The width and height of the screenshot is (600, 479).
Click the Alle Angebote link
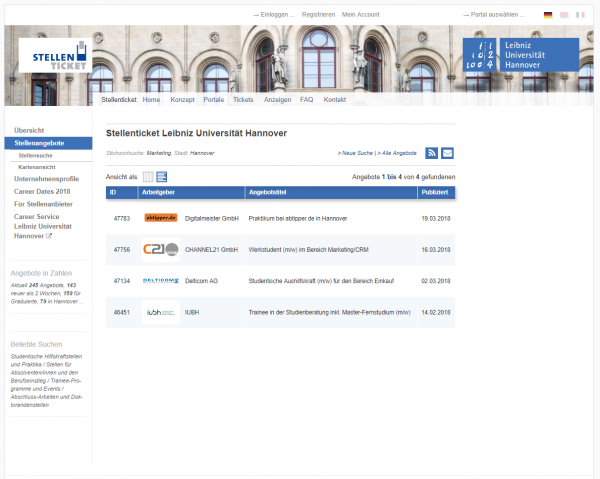[x=397, y=153]
